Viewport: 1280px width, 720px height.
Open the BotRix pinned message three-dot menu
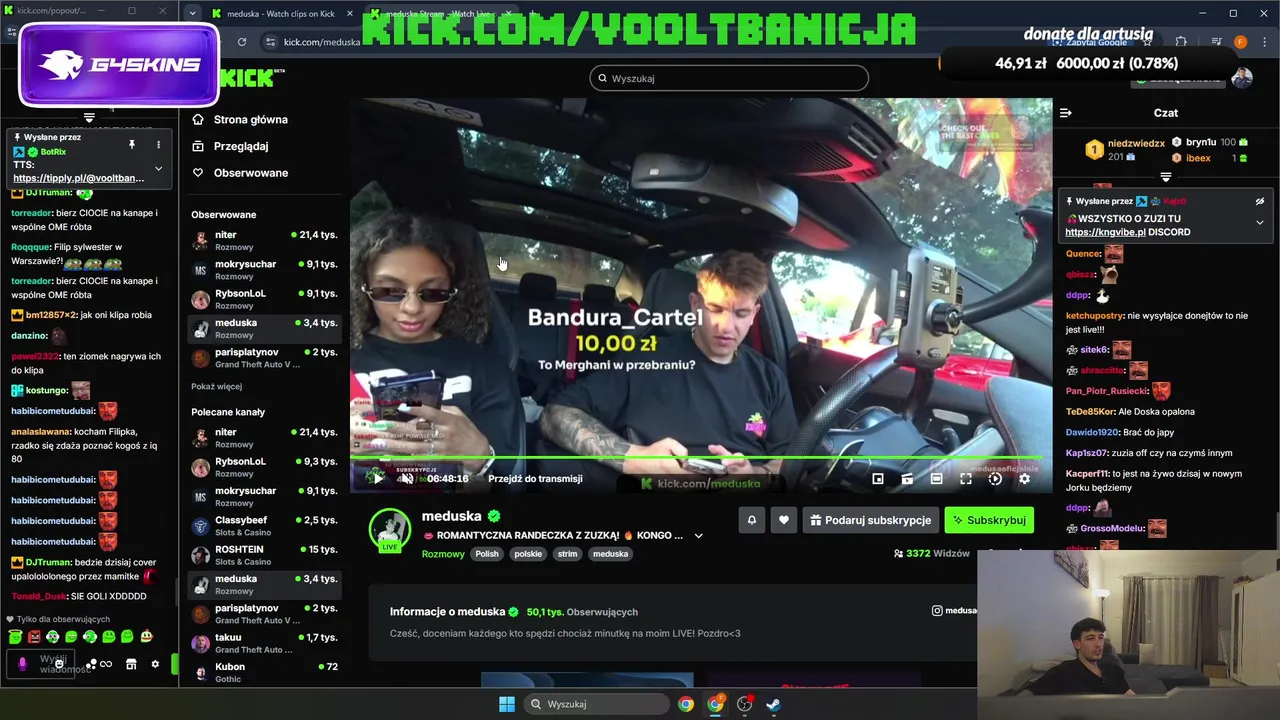(x=158, y=145)
